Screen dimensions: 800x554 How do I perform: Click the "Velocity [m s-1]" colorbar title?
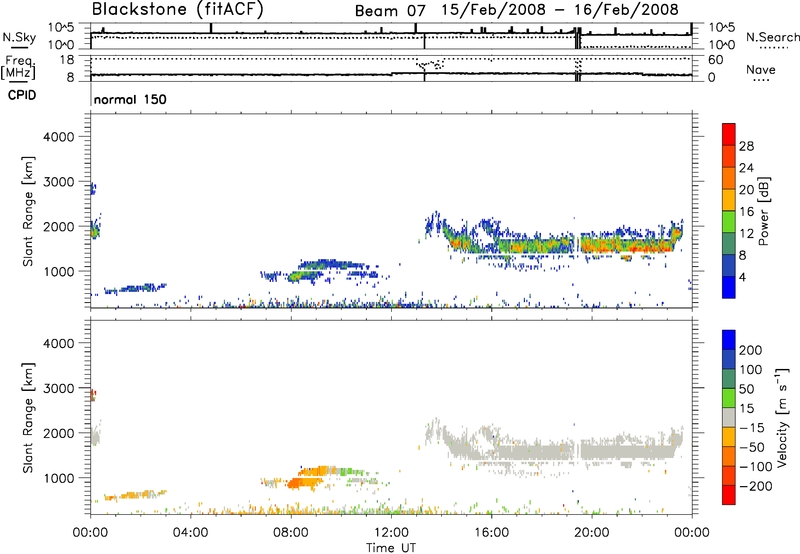782,417
